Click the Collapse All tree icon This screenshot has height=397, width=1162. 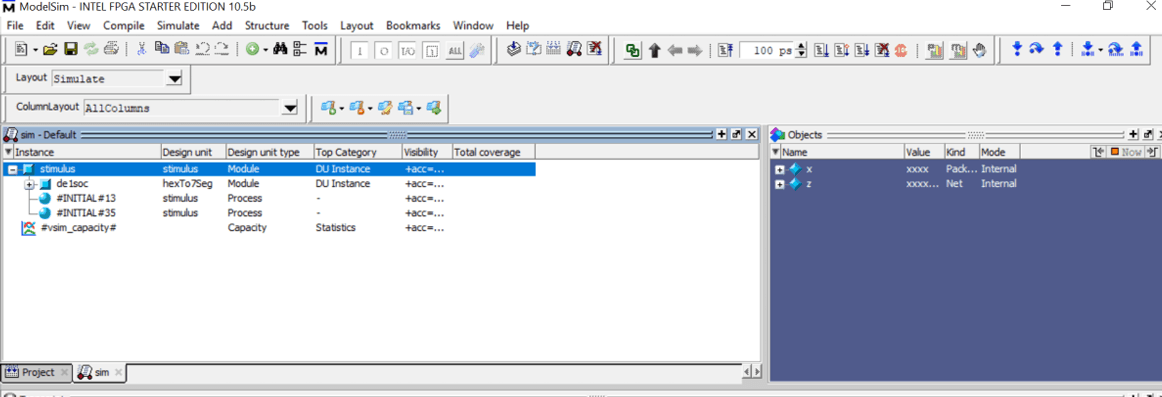(x=300, y=50)
